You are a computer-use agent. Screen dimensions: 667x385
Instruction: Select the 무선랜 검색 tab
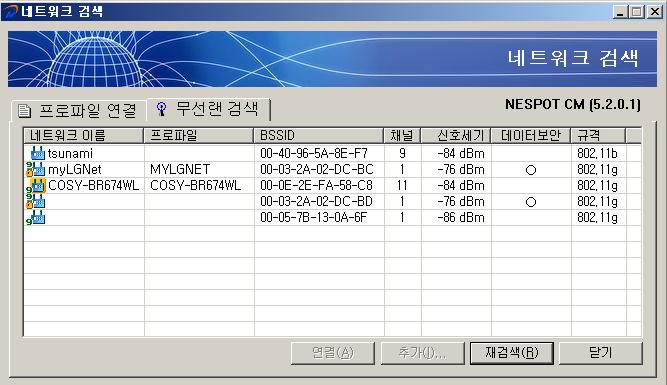click(208, 109)
